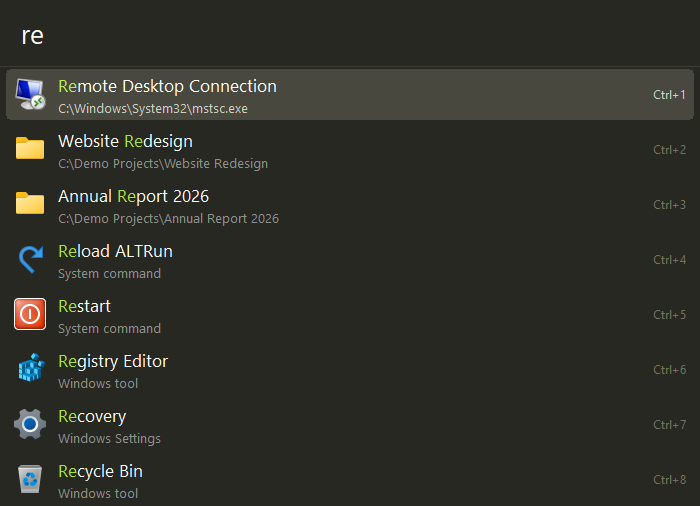Viewport: 700px width, 506px height.
Task: Click the Registry Editor cube icon
Action: [31, 368]
